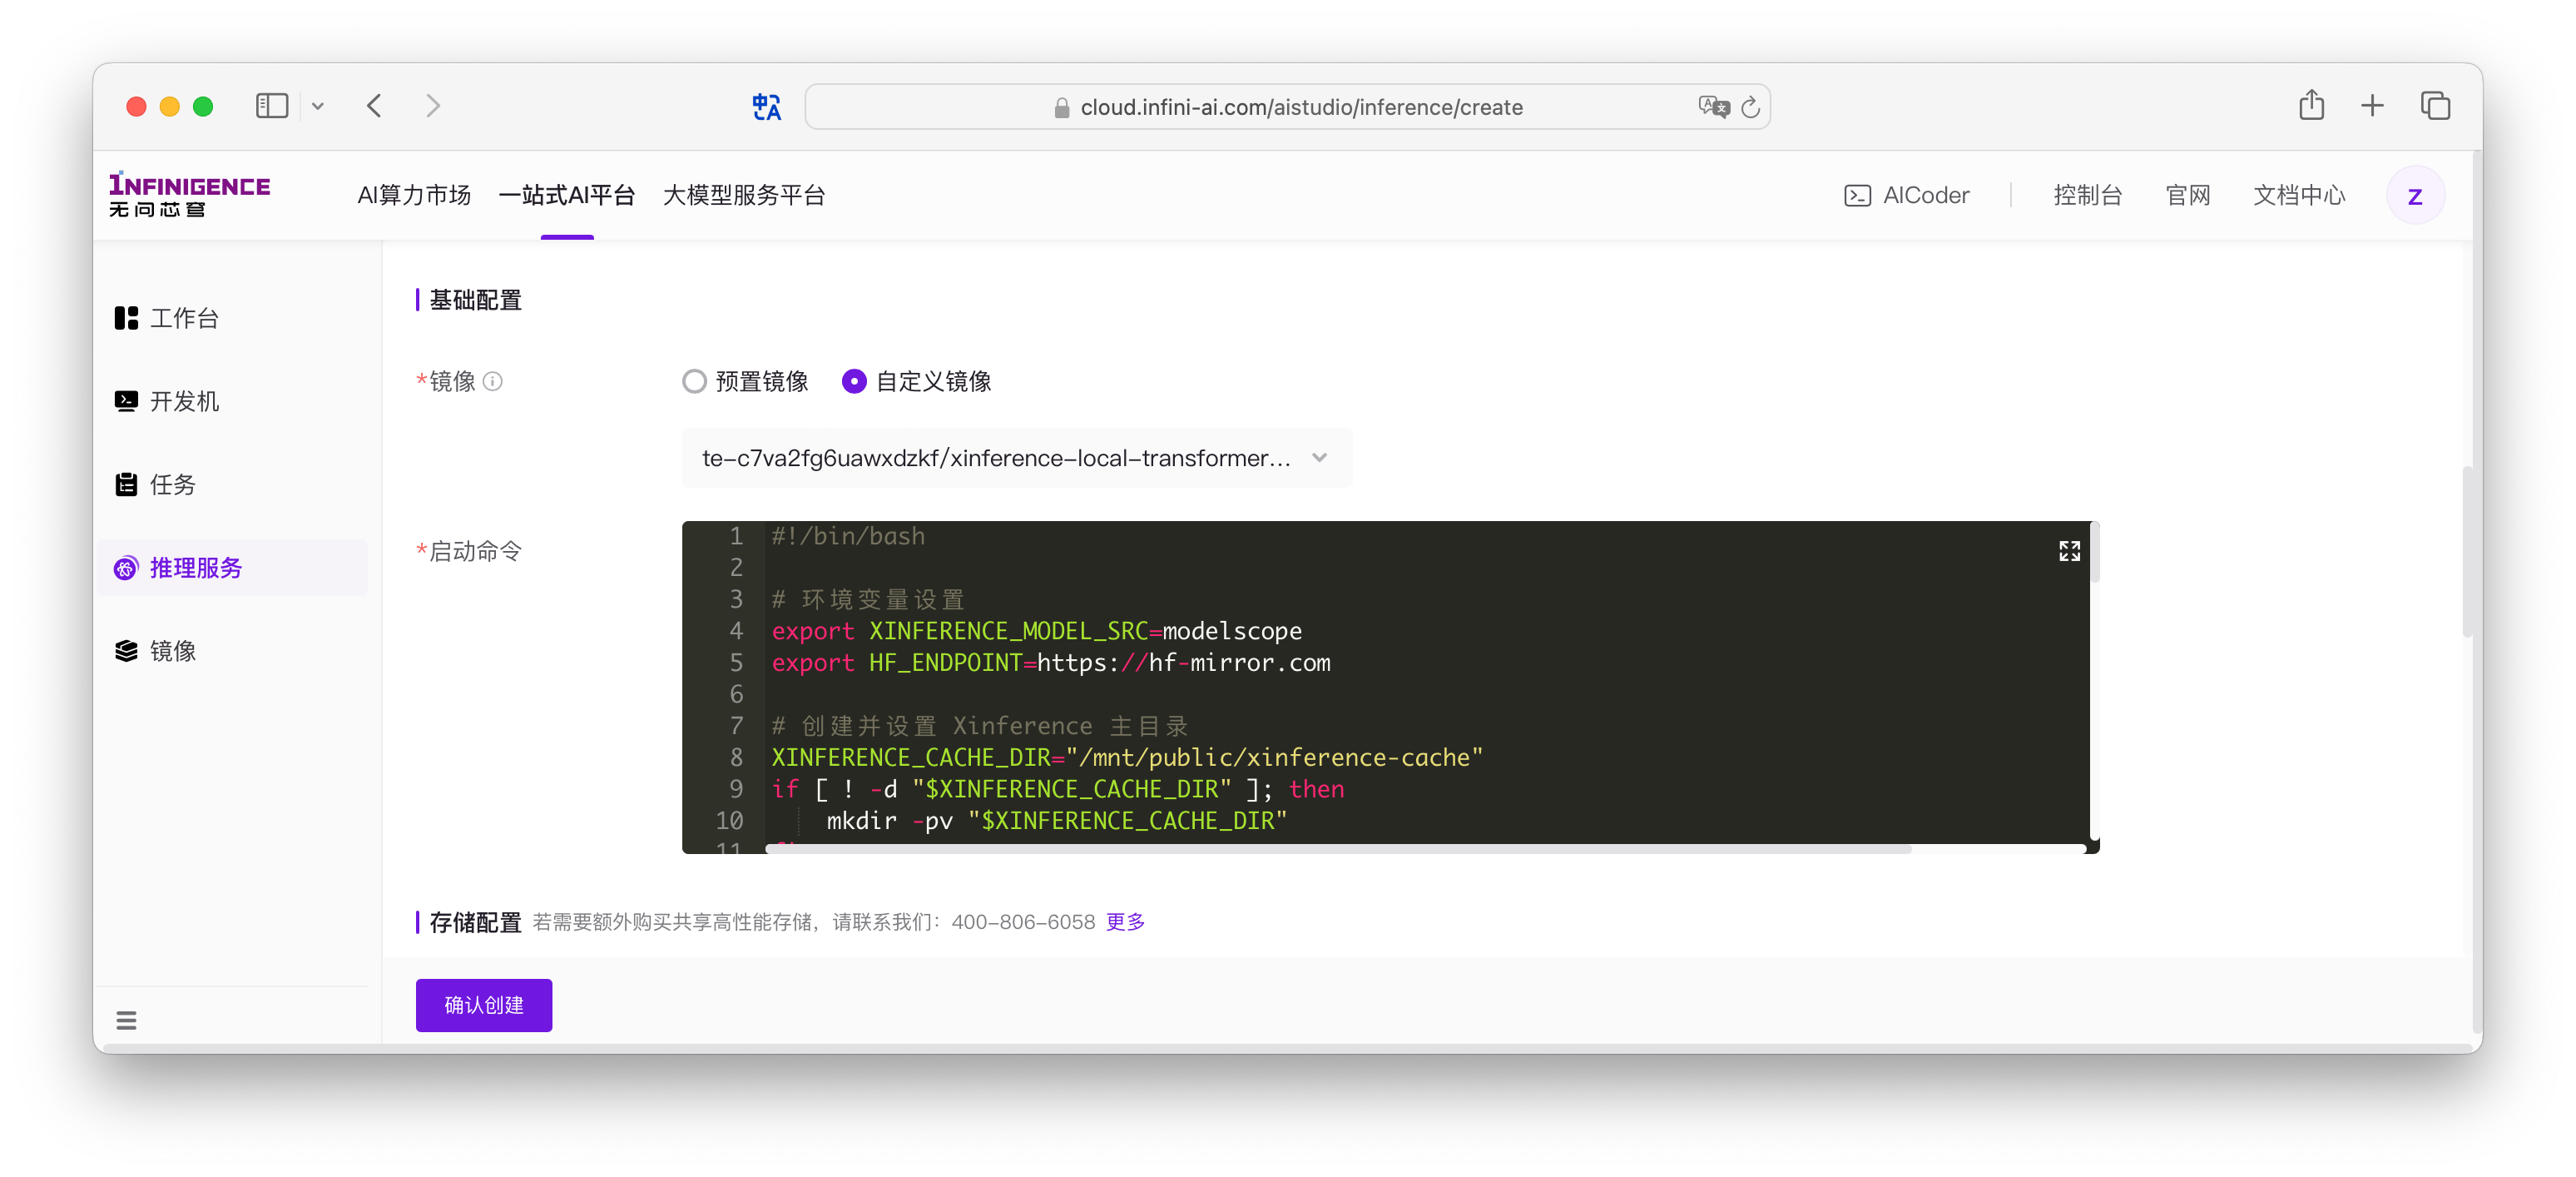The width and height of the screenshot is (2576, 1177).
Task: Click the XINFERENCE_CACHE_DIR assignment line
Action: pyautogui.click(x=1127, y=758)
